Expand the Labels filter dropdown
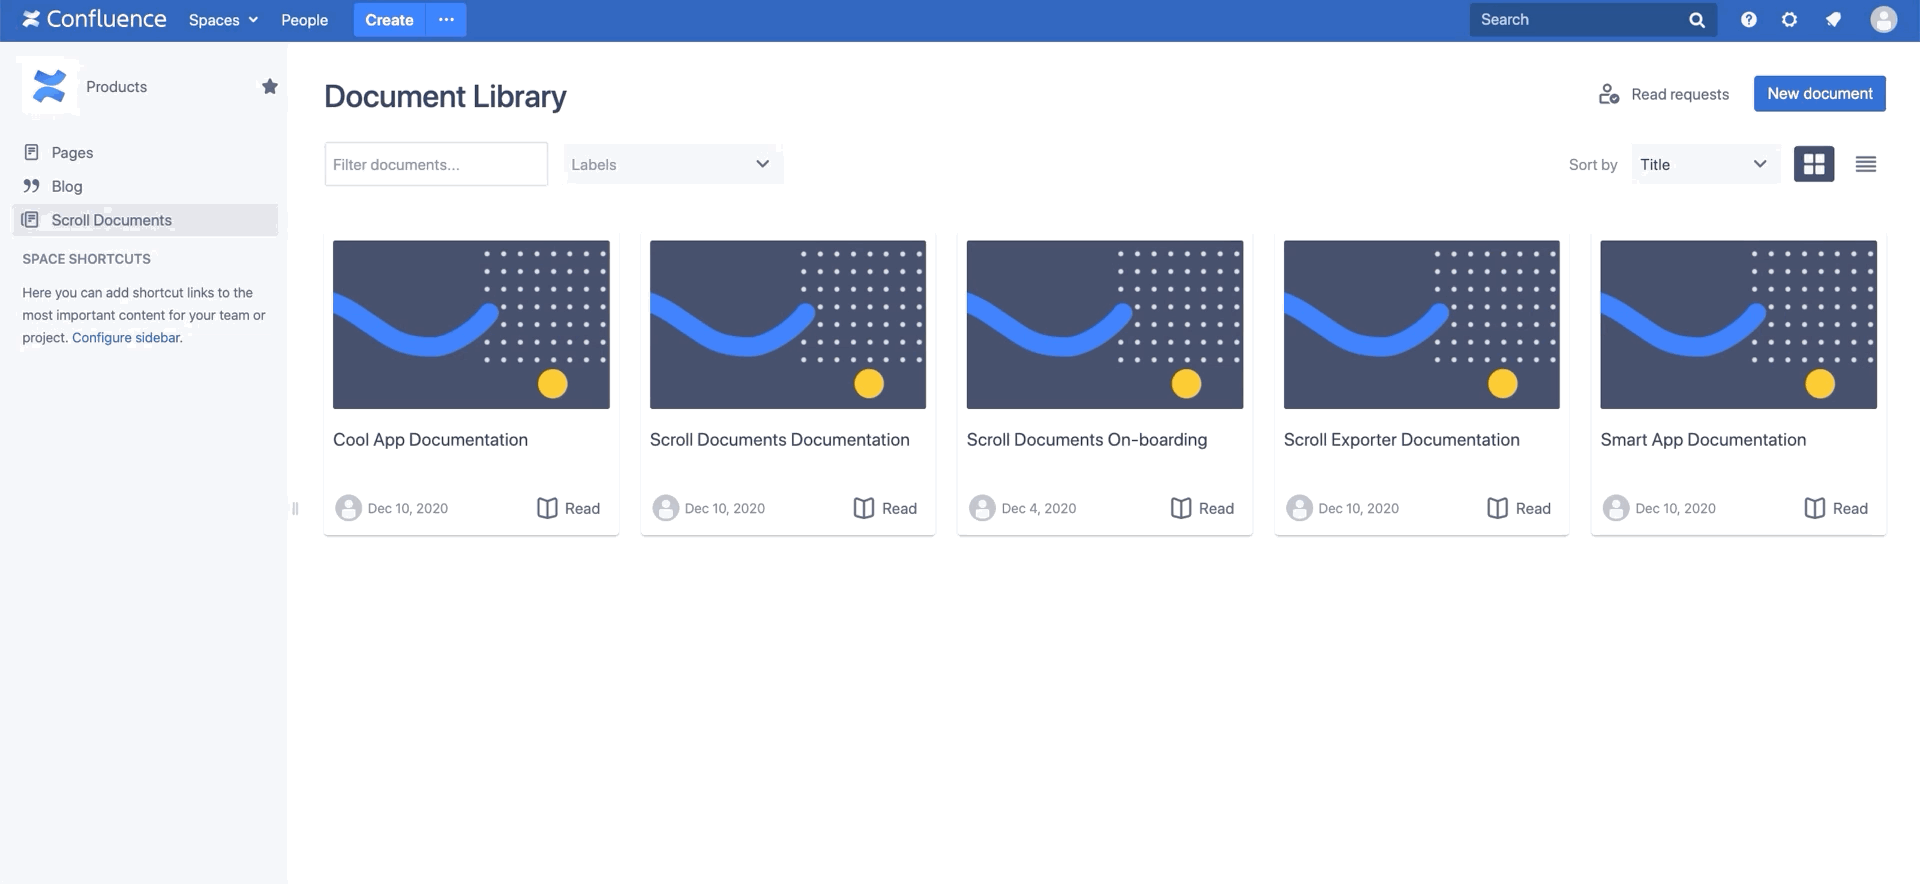The image size is (1920, 884). pyautogui.click(x=672, y=164)
